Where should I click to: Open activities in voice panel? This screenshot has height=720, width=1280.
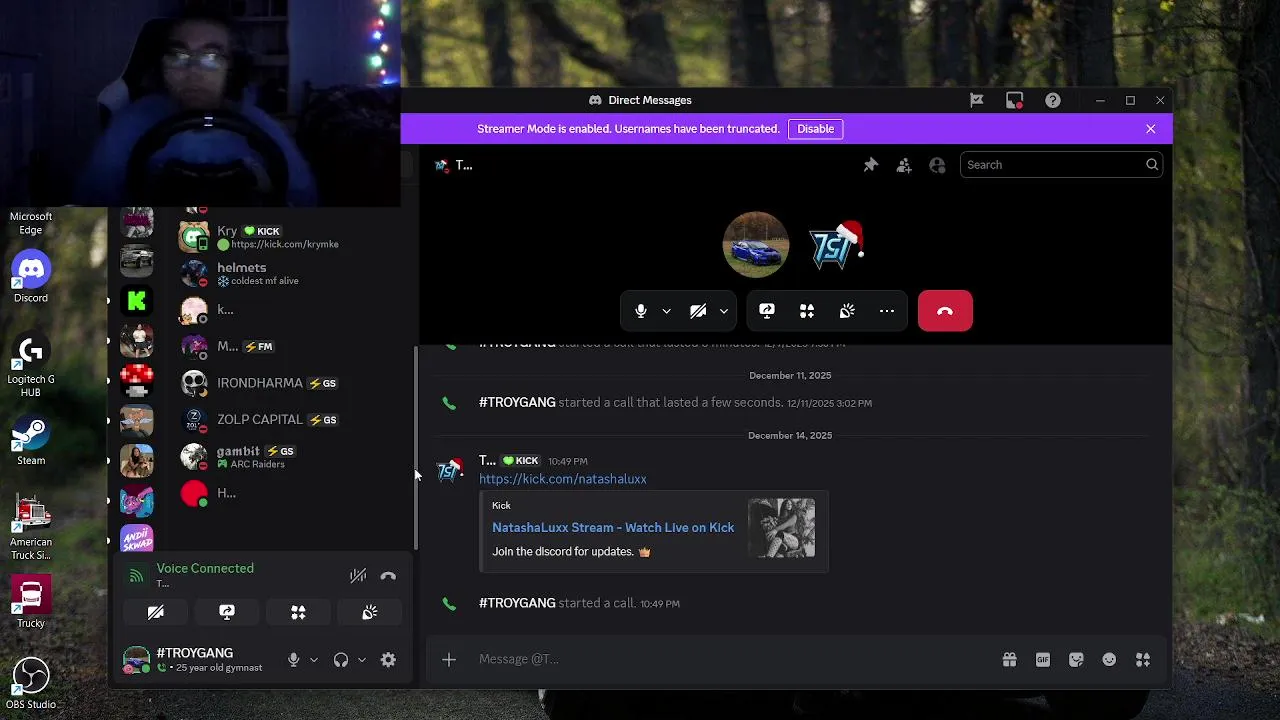point(298,612)
